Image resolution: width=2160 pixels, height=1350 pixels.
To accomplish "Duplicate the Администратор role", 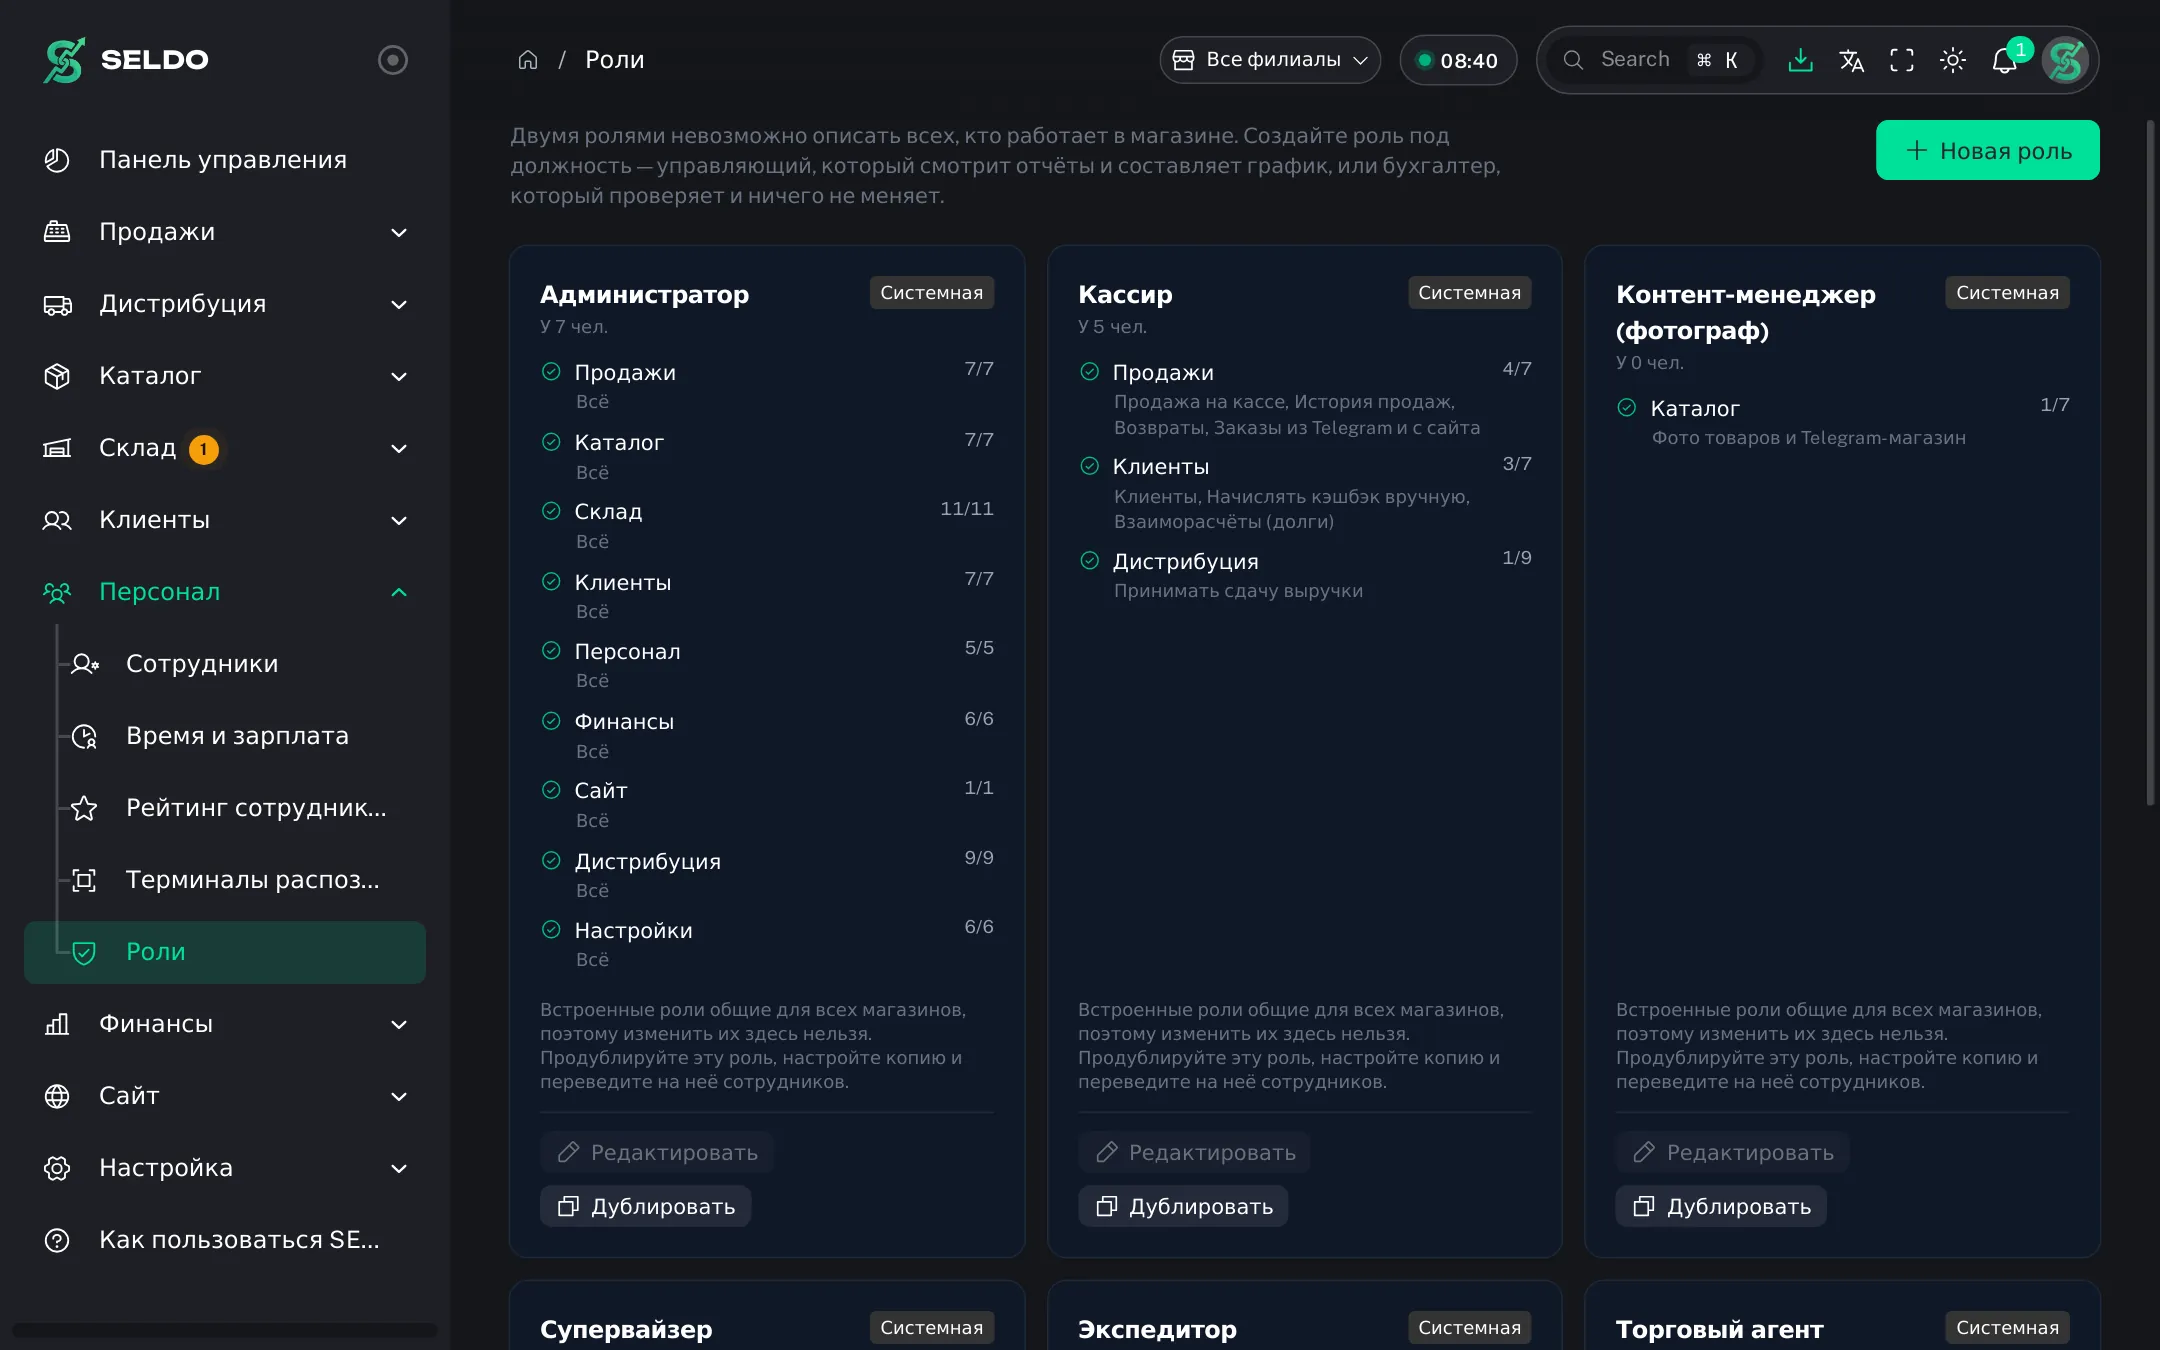I will click(x=646, y=1206).
